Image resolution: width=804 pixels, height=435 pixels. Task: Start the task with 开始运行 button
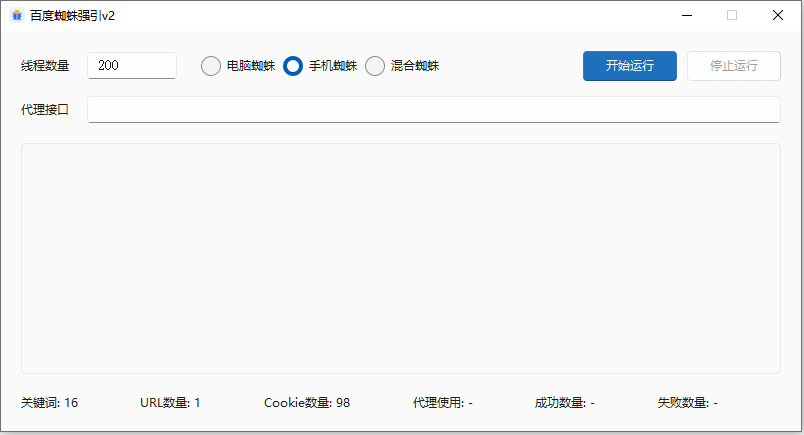click(x=630, y=66)
